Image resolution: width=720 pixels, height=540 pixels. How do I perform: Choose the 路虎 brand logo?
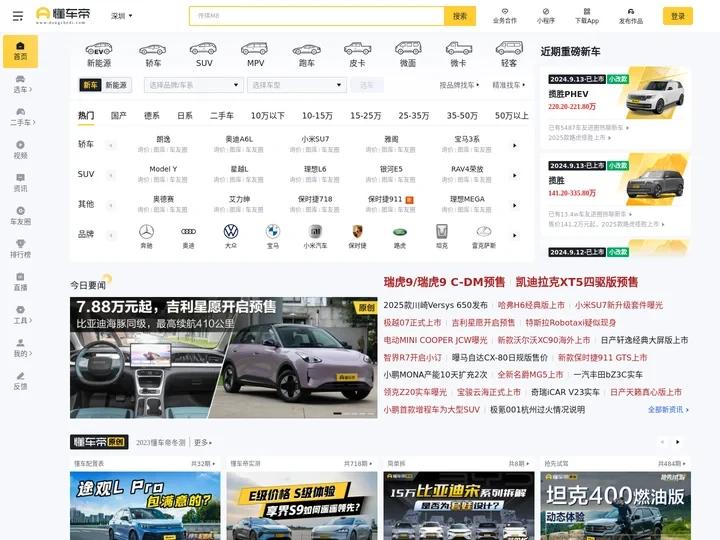click(399, 236)
